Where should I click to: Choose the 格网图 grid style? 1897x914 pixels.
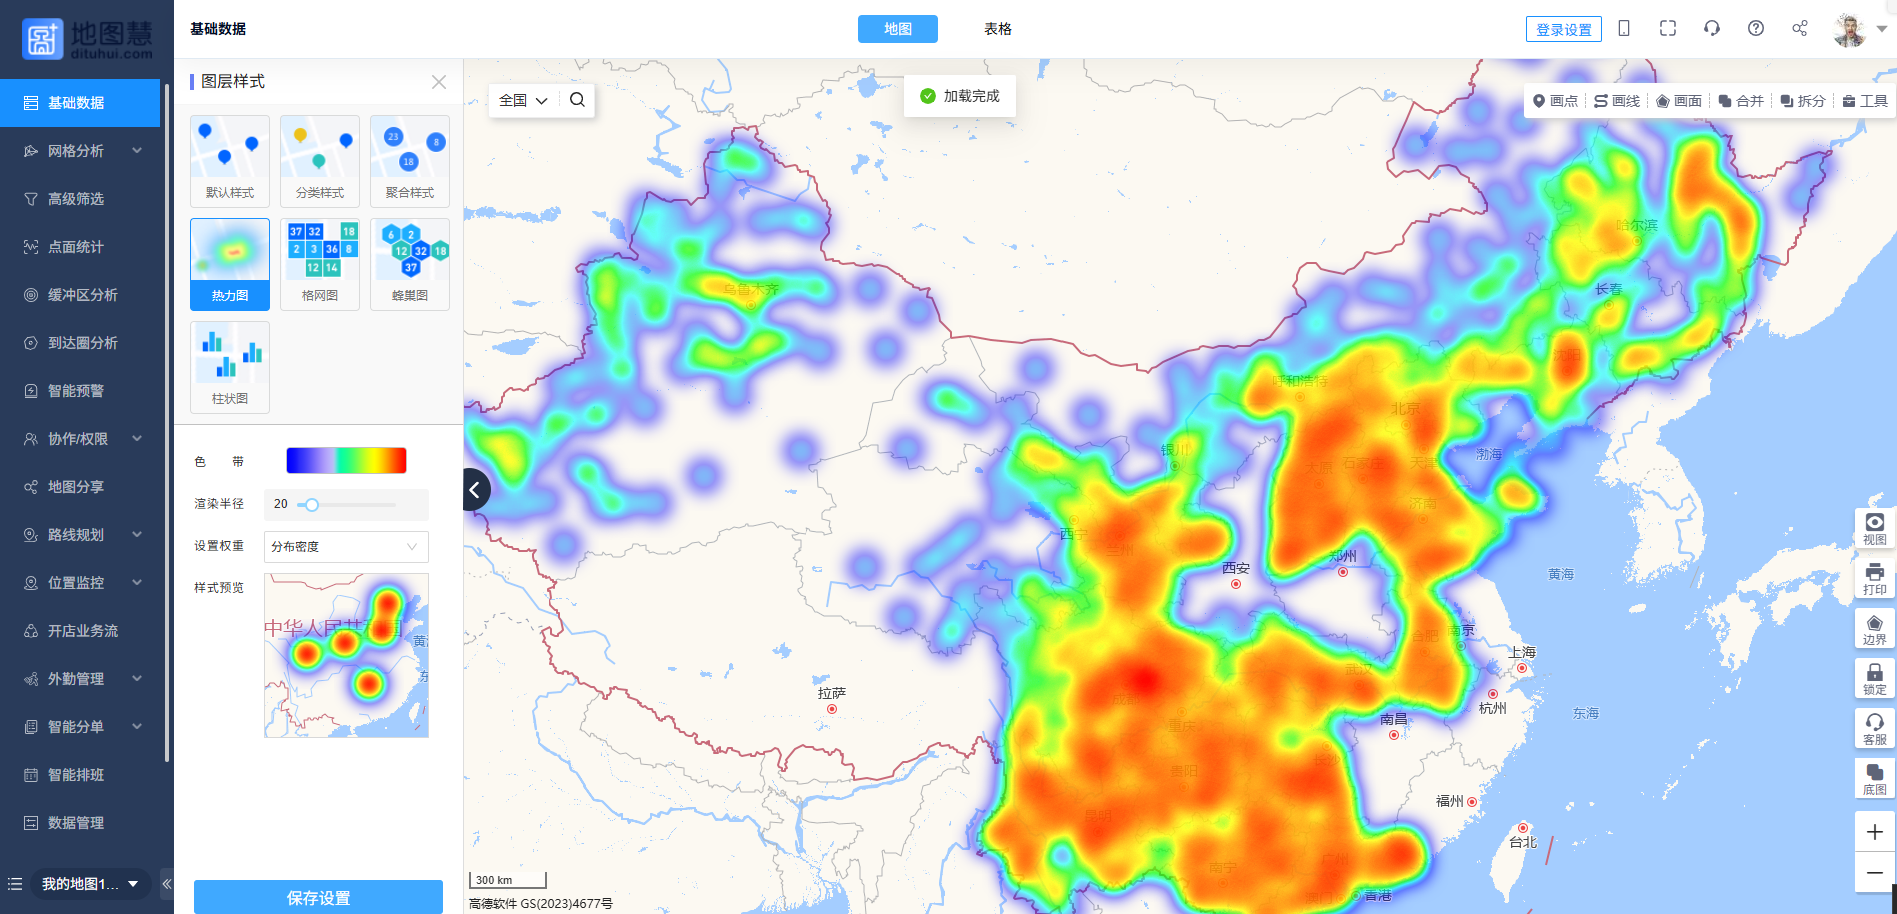point(320,263)
